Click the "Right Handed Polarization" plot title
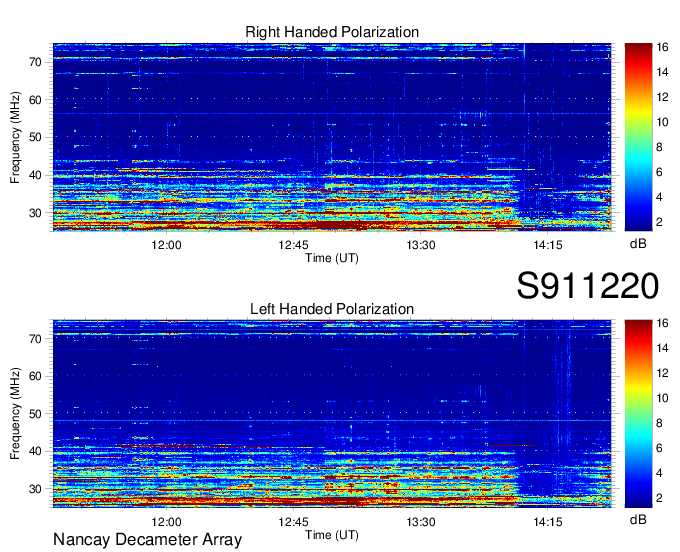The width and height of the screenshot is (680, 552). click(x=332, y=32)
